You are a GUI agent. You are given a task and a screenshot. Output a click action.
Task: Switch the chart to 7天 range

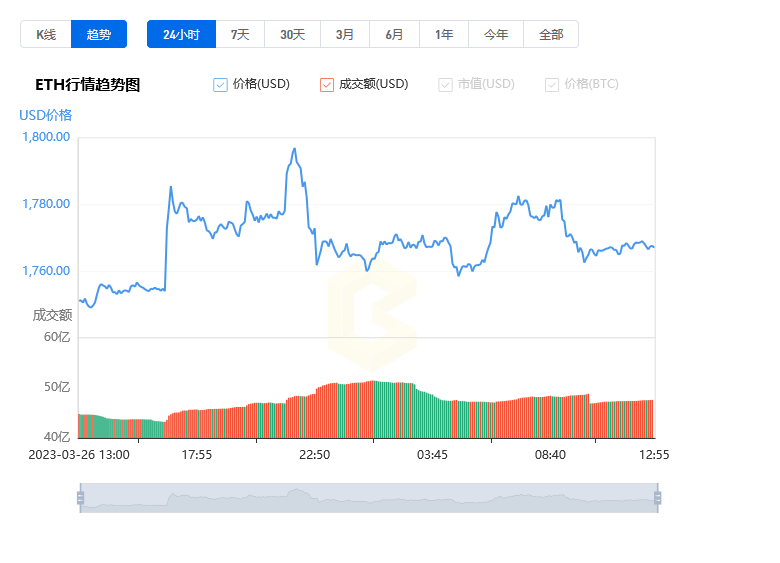coord(240,34)
